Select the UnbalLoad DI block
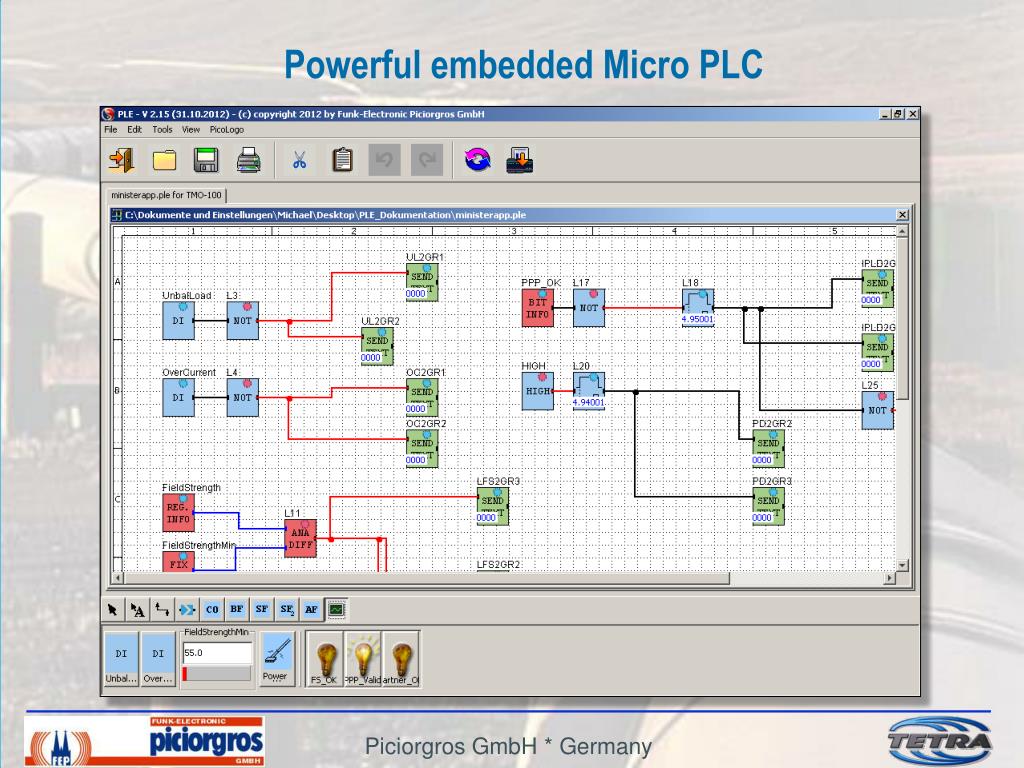 pos(178,320)
